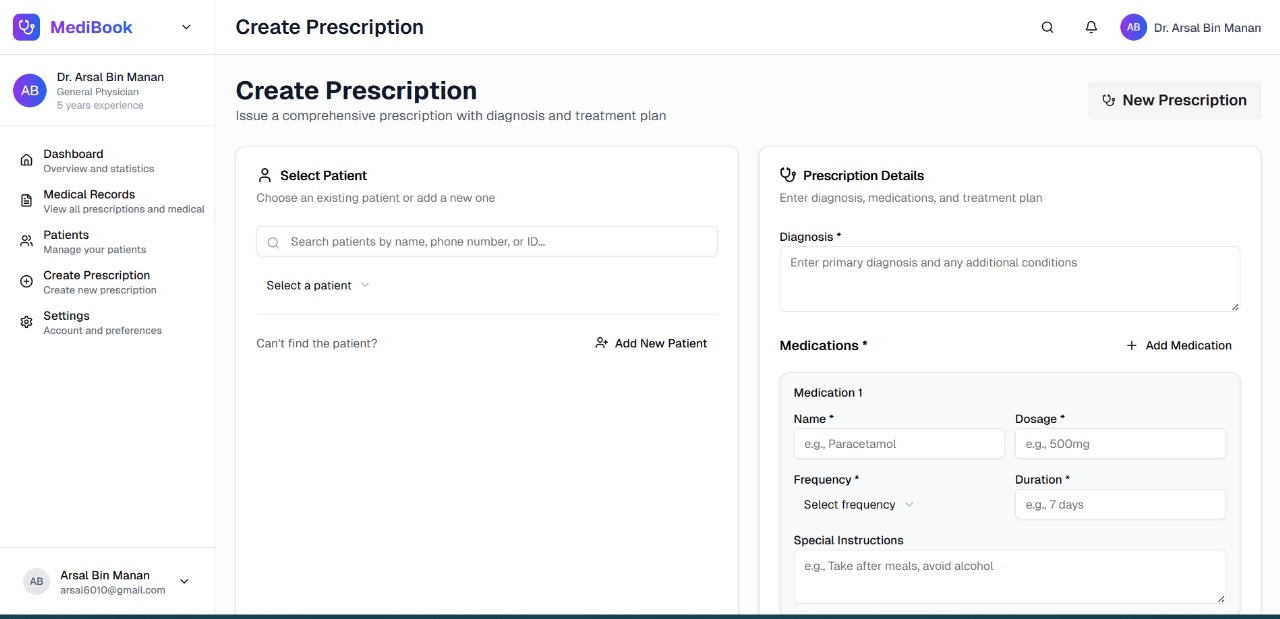Click the Medical Records document icon
Image resolution: width=1280 pixels, height=619 pixels.
click(x=27, y=201)
